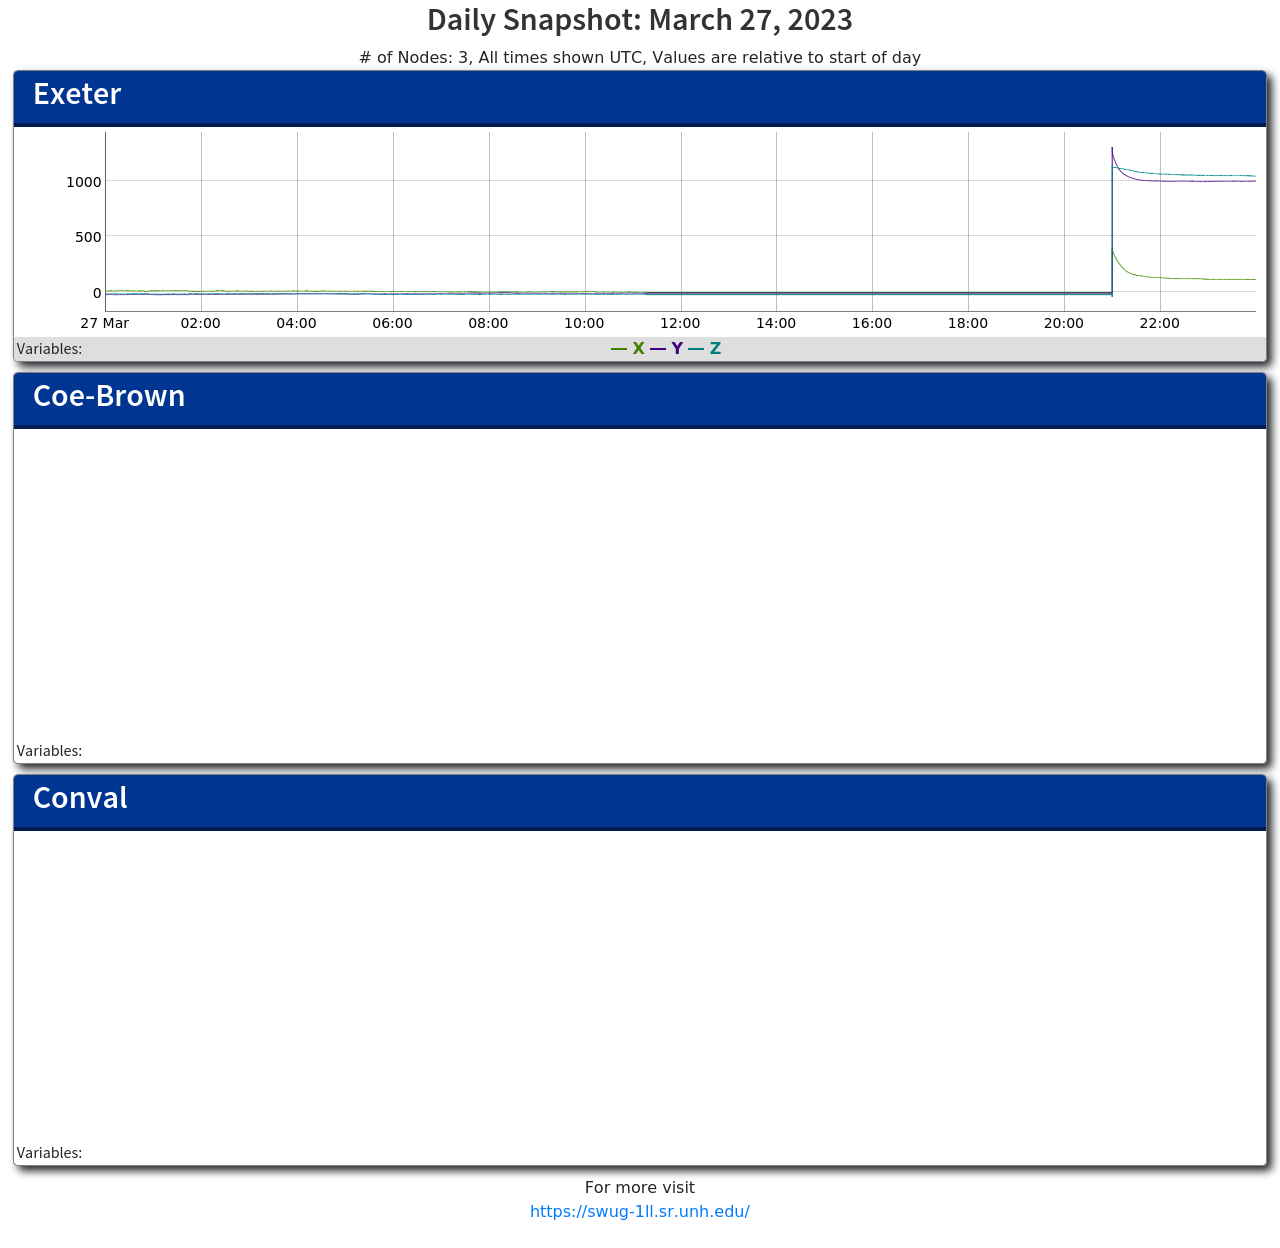1280x1248 pixels.
Task: Click the 500 y-axis label
Action: [x=89, y=237]
